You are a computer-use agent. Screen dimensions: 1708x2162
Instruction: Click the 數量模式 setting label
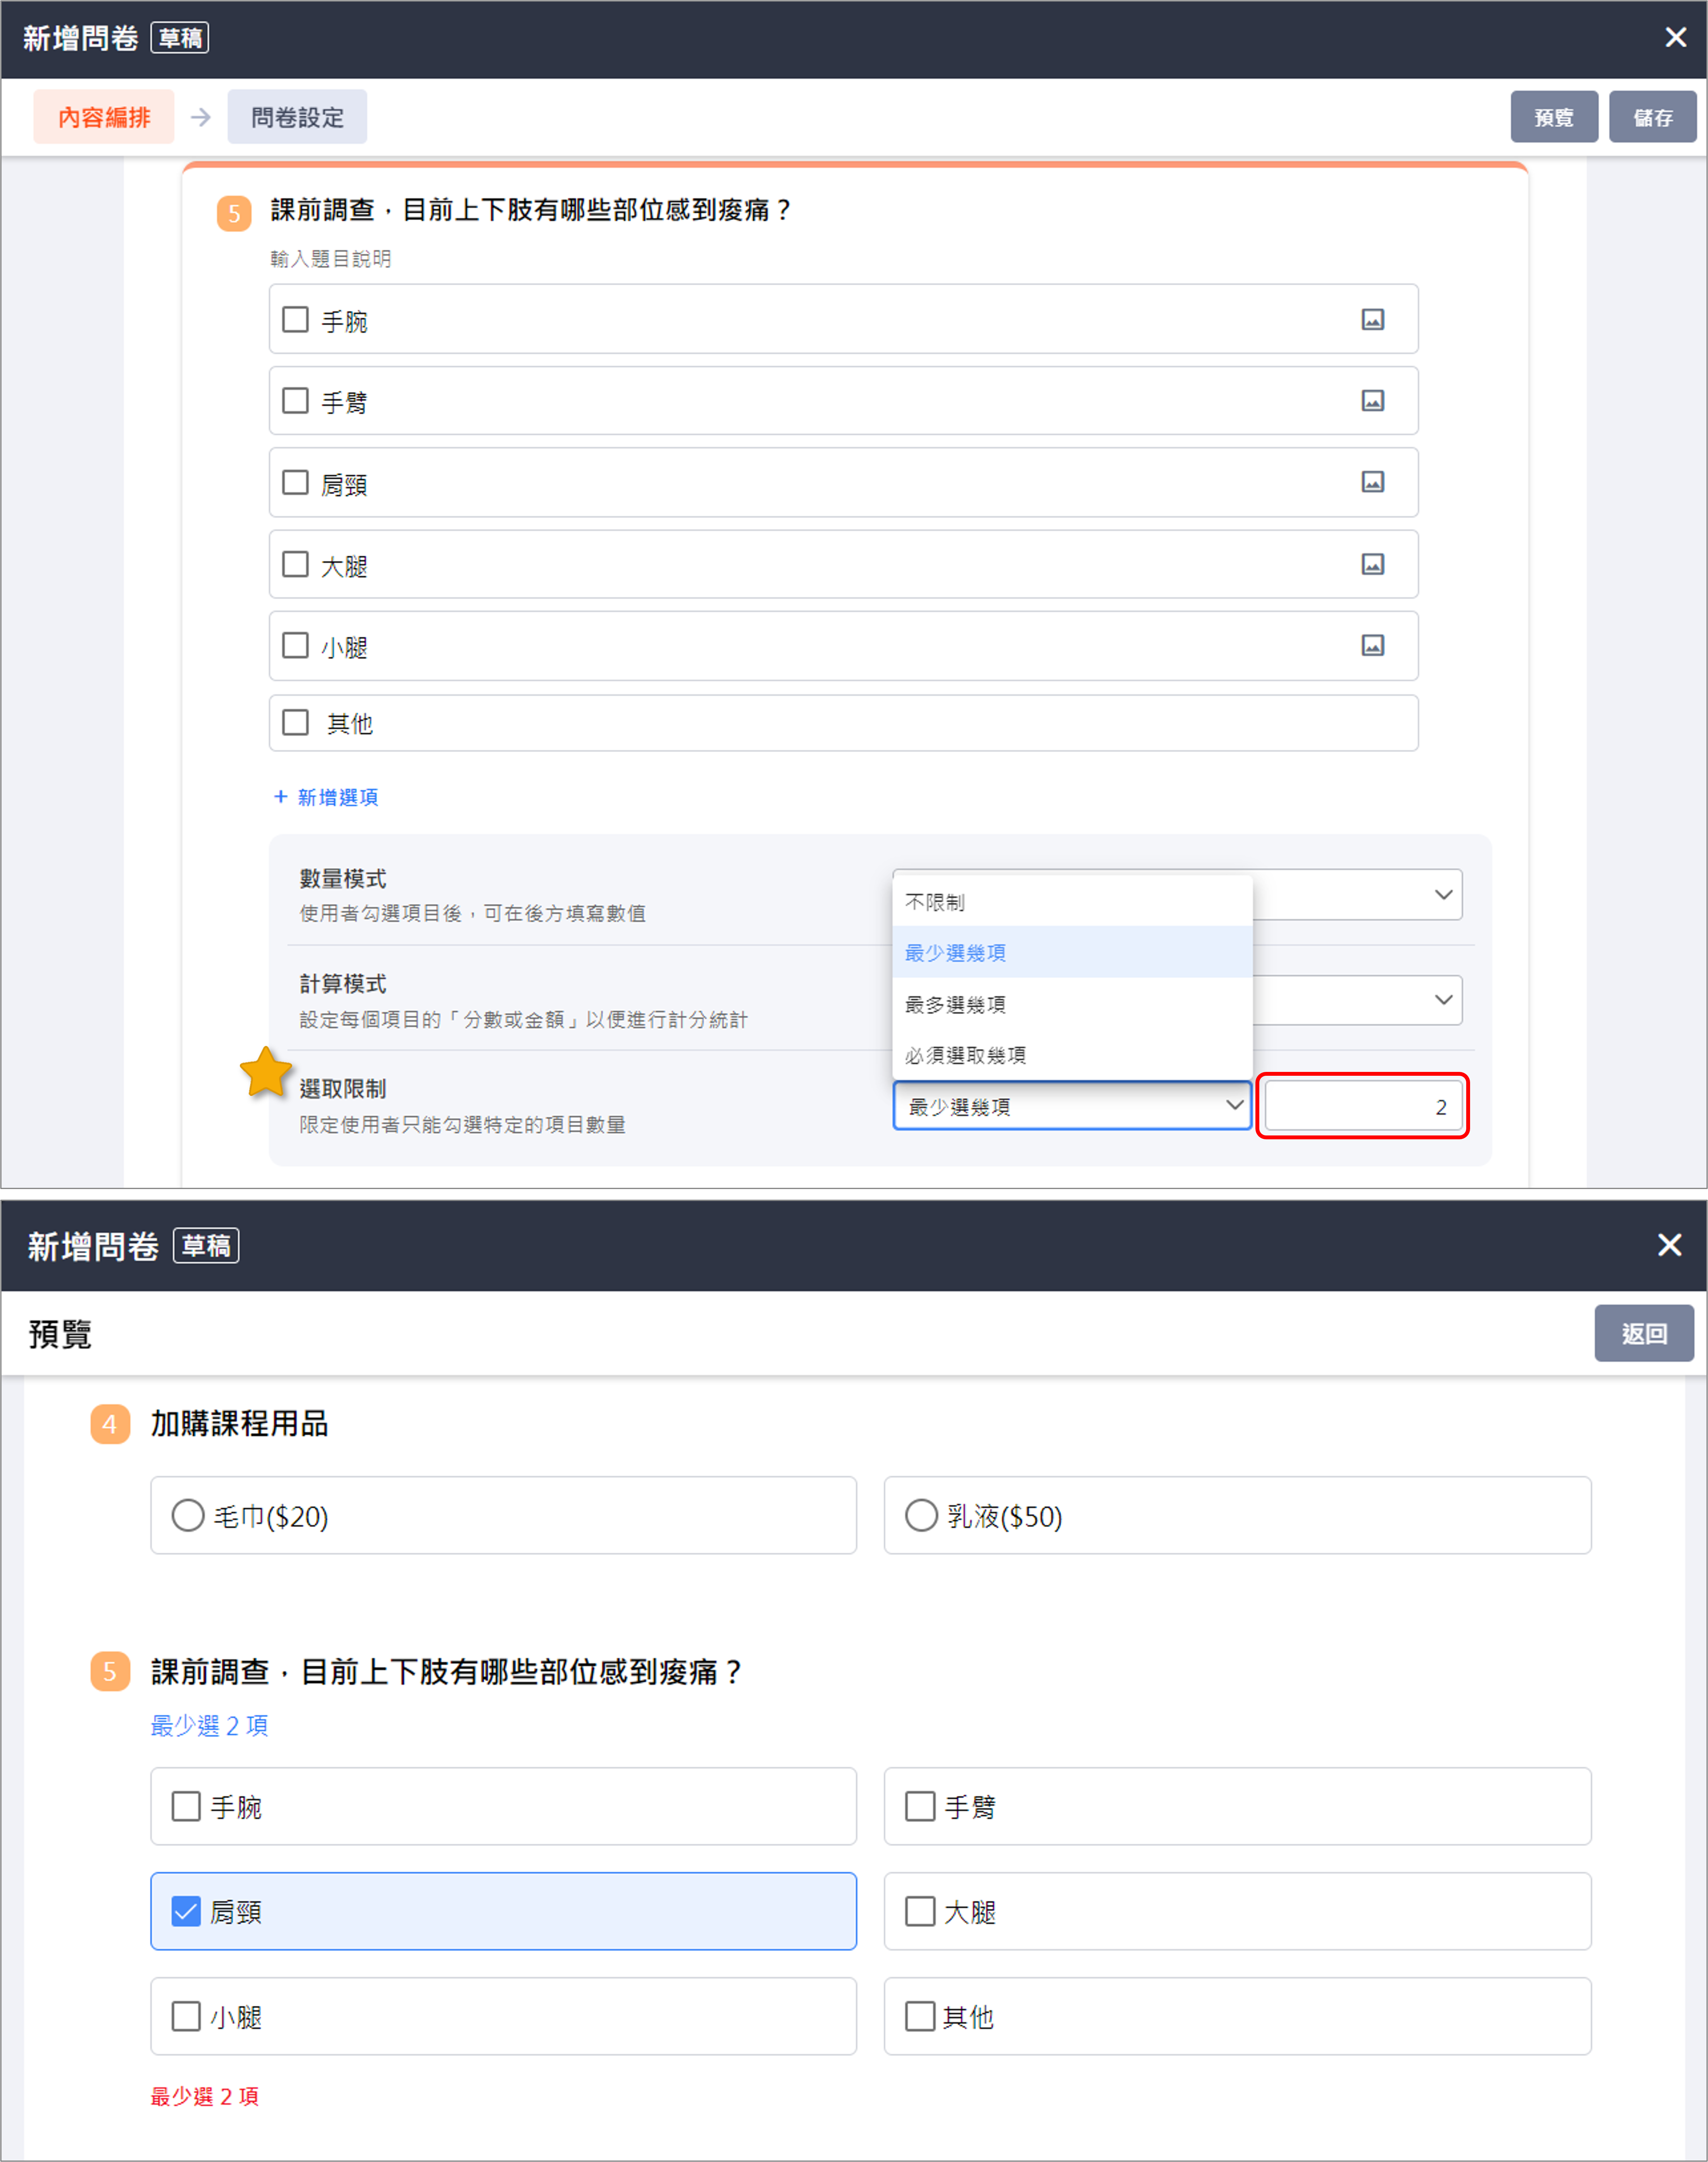pyautogui.click(x=343, y=879)
